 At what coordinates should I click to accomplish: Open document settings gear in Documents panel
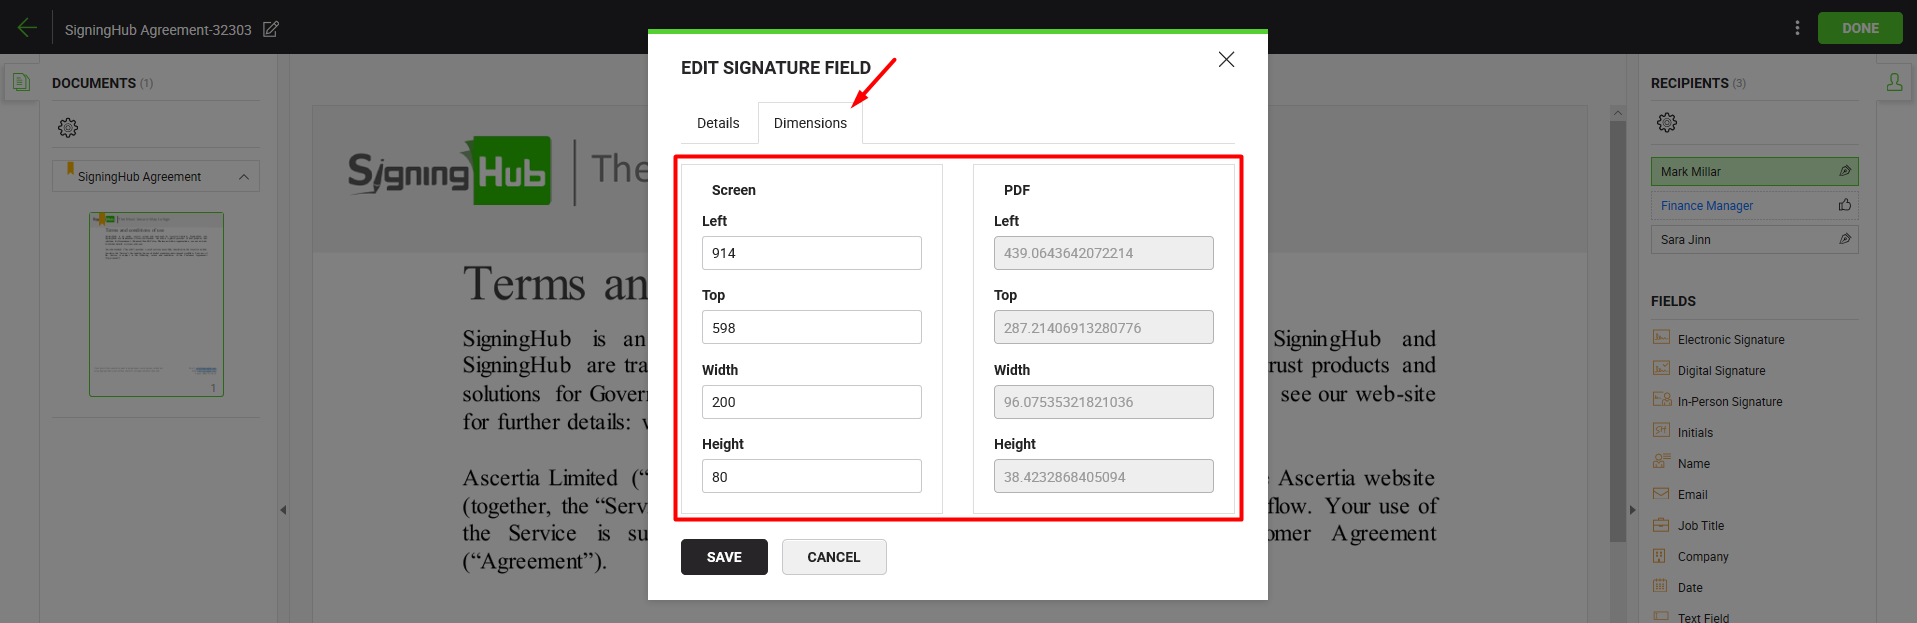[68, 127]
